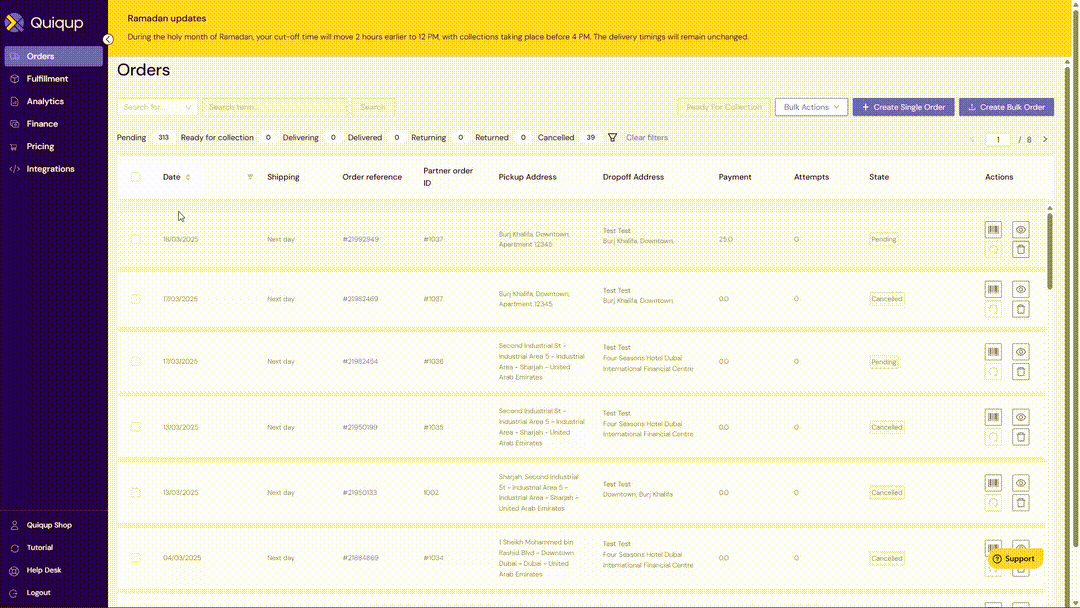The image size is (1080, 608).
Task: Filter orders by Pending status
Action: 143,138
